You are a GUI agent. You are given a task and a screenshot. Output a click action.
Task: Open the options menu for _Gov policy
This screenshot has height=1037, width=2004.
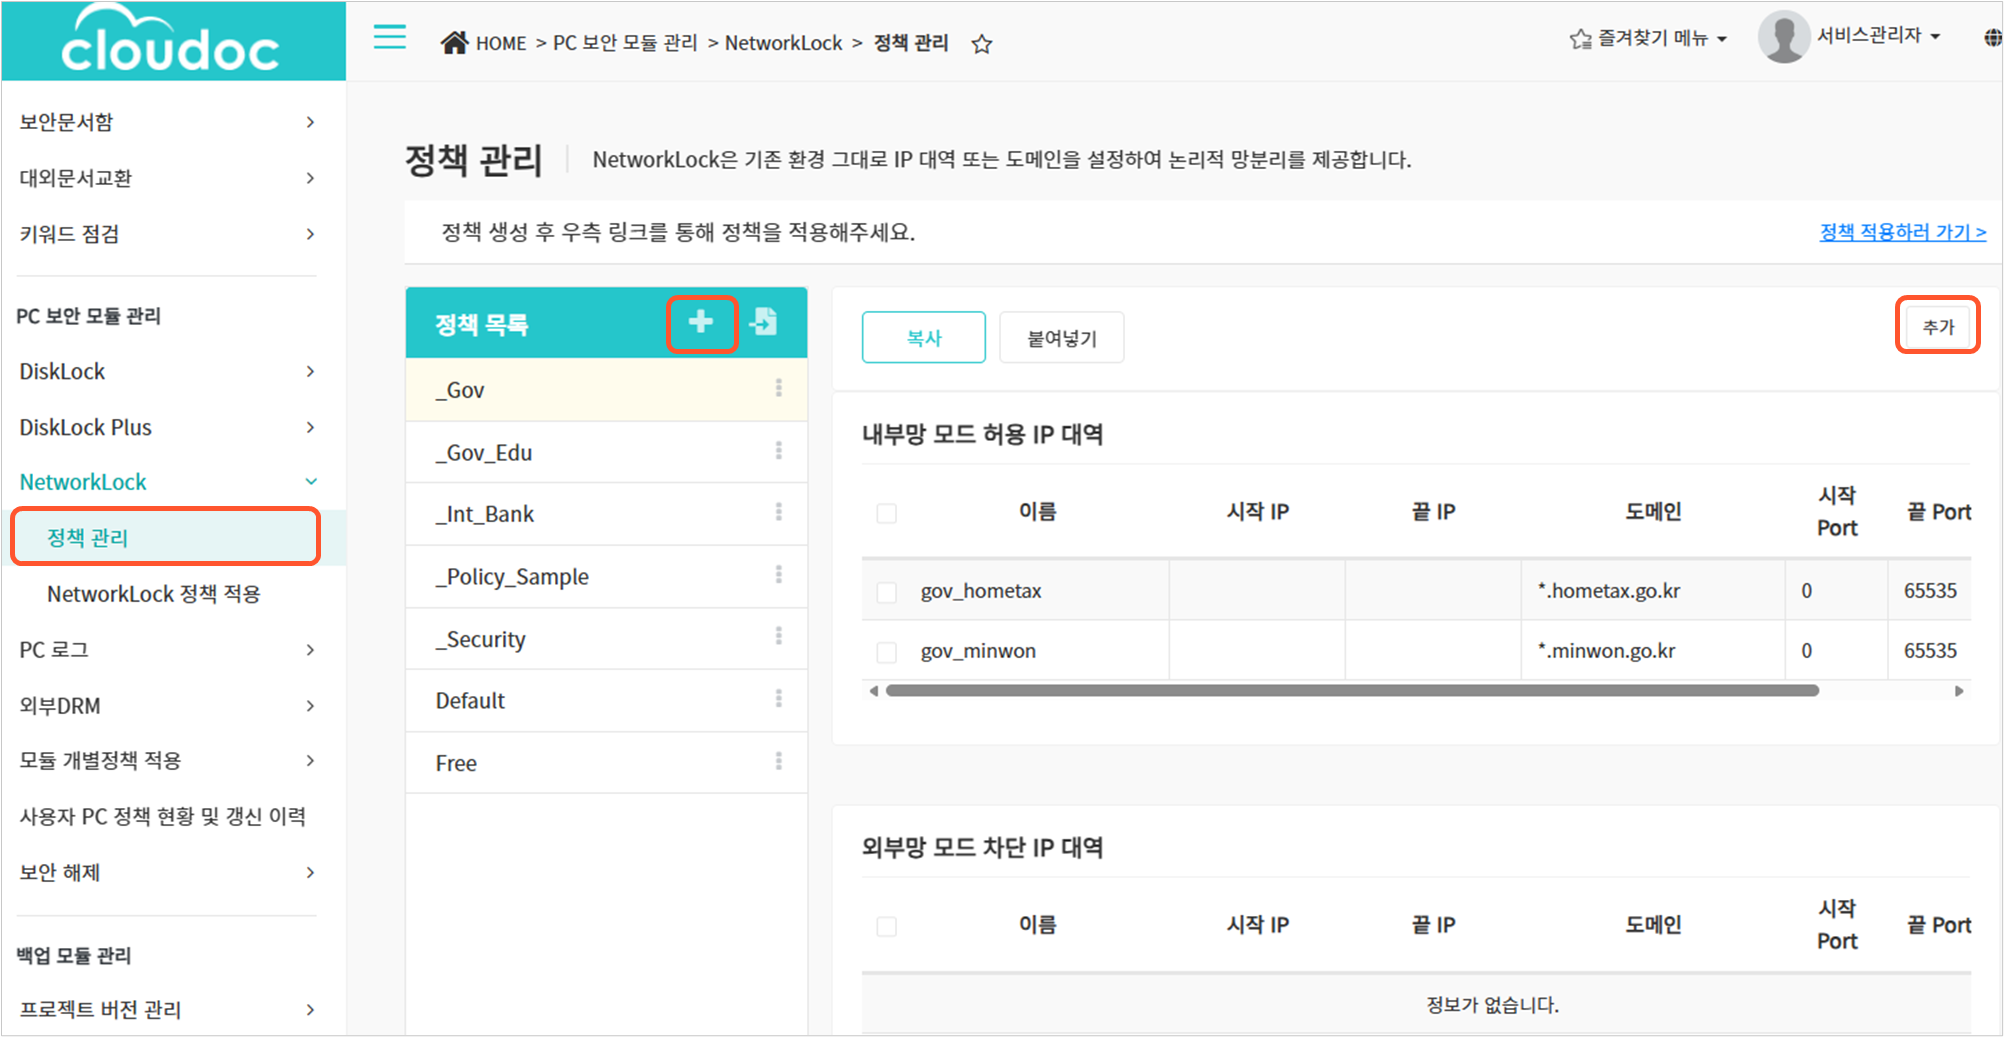pyautogui.click(x=778, y=389)
